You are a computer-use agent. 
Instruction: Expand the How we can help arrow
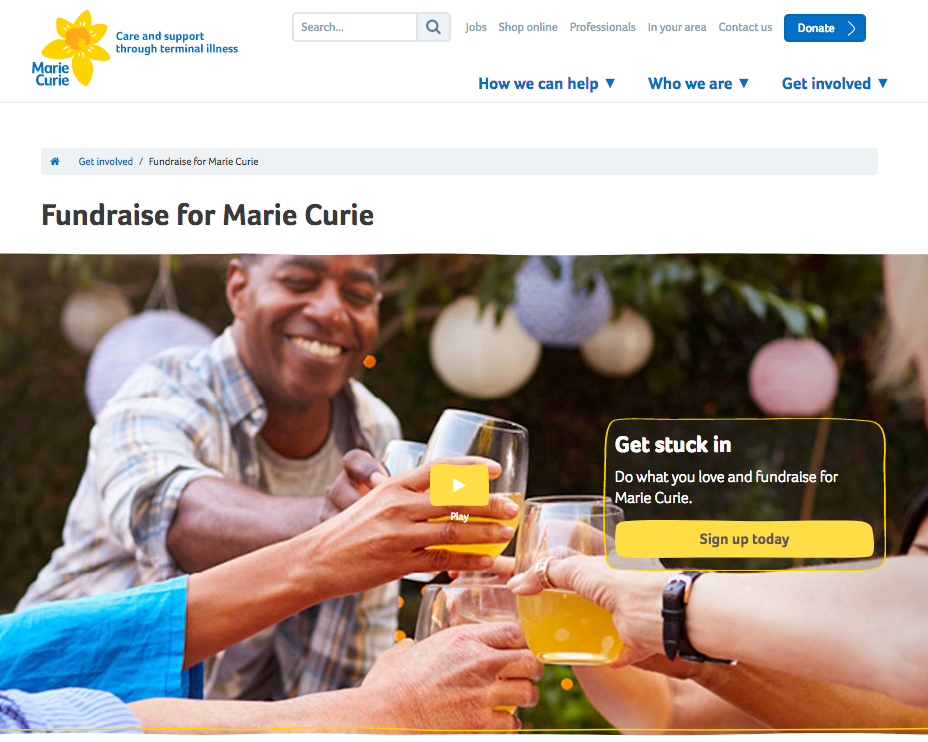pyautogui.click(x=610, y=83)
